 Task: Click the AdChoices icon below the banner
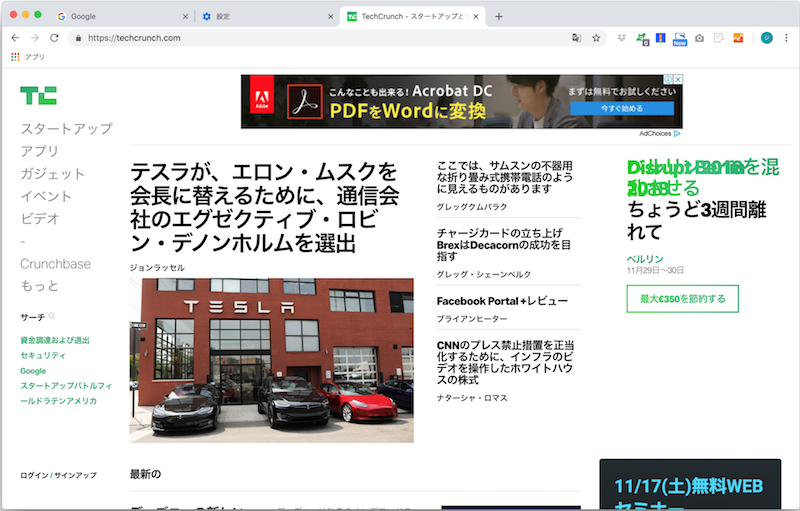677,134
